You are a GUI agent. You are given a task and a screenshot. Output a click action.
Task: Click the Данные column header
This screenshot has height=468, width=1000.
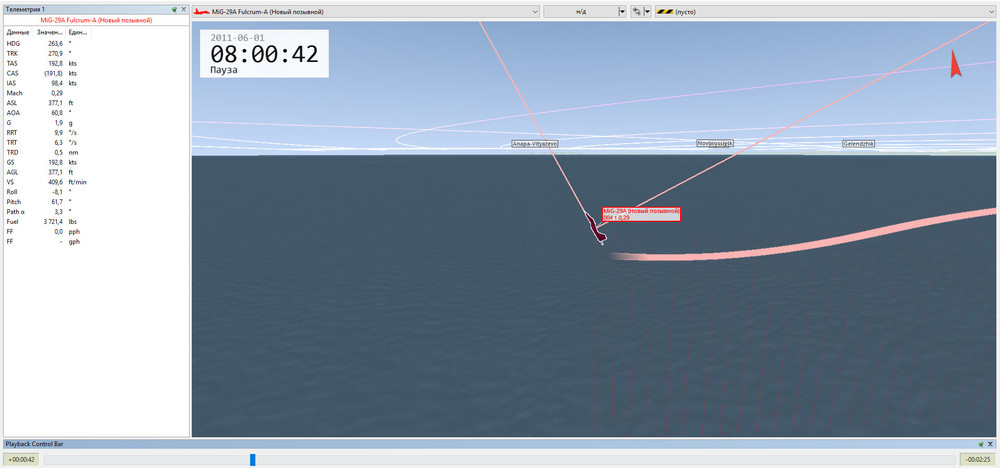point(18,32)
